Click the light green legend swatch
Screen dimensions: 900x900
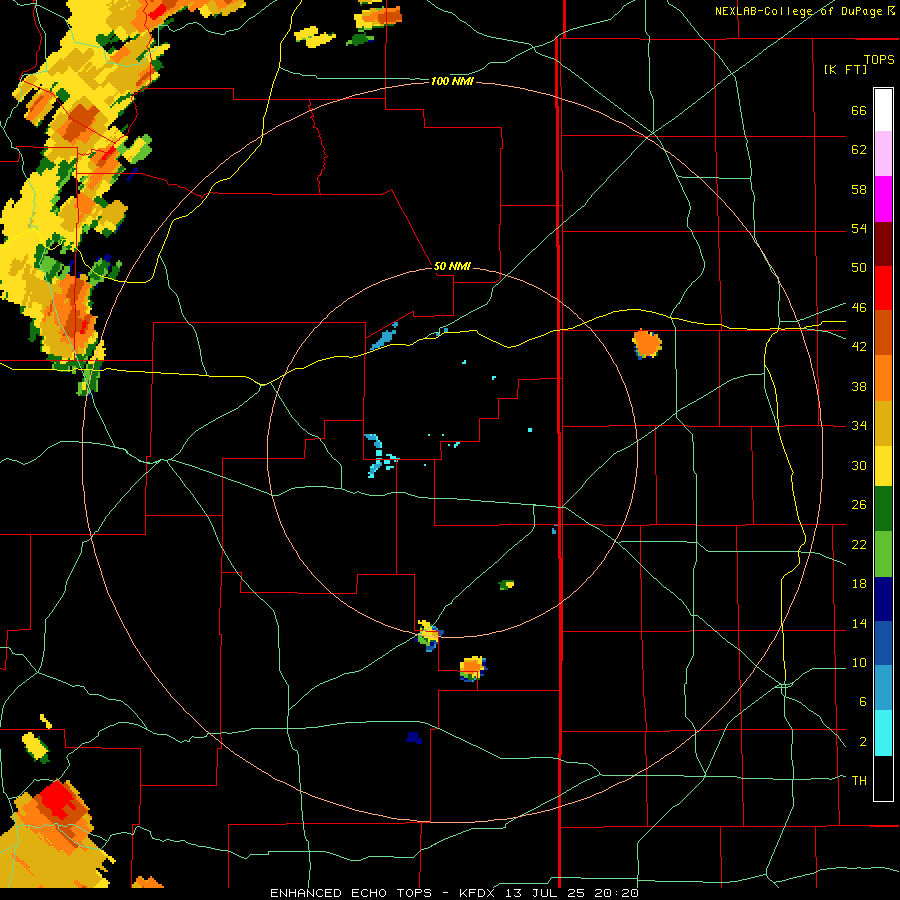pos(883,554)
